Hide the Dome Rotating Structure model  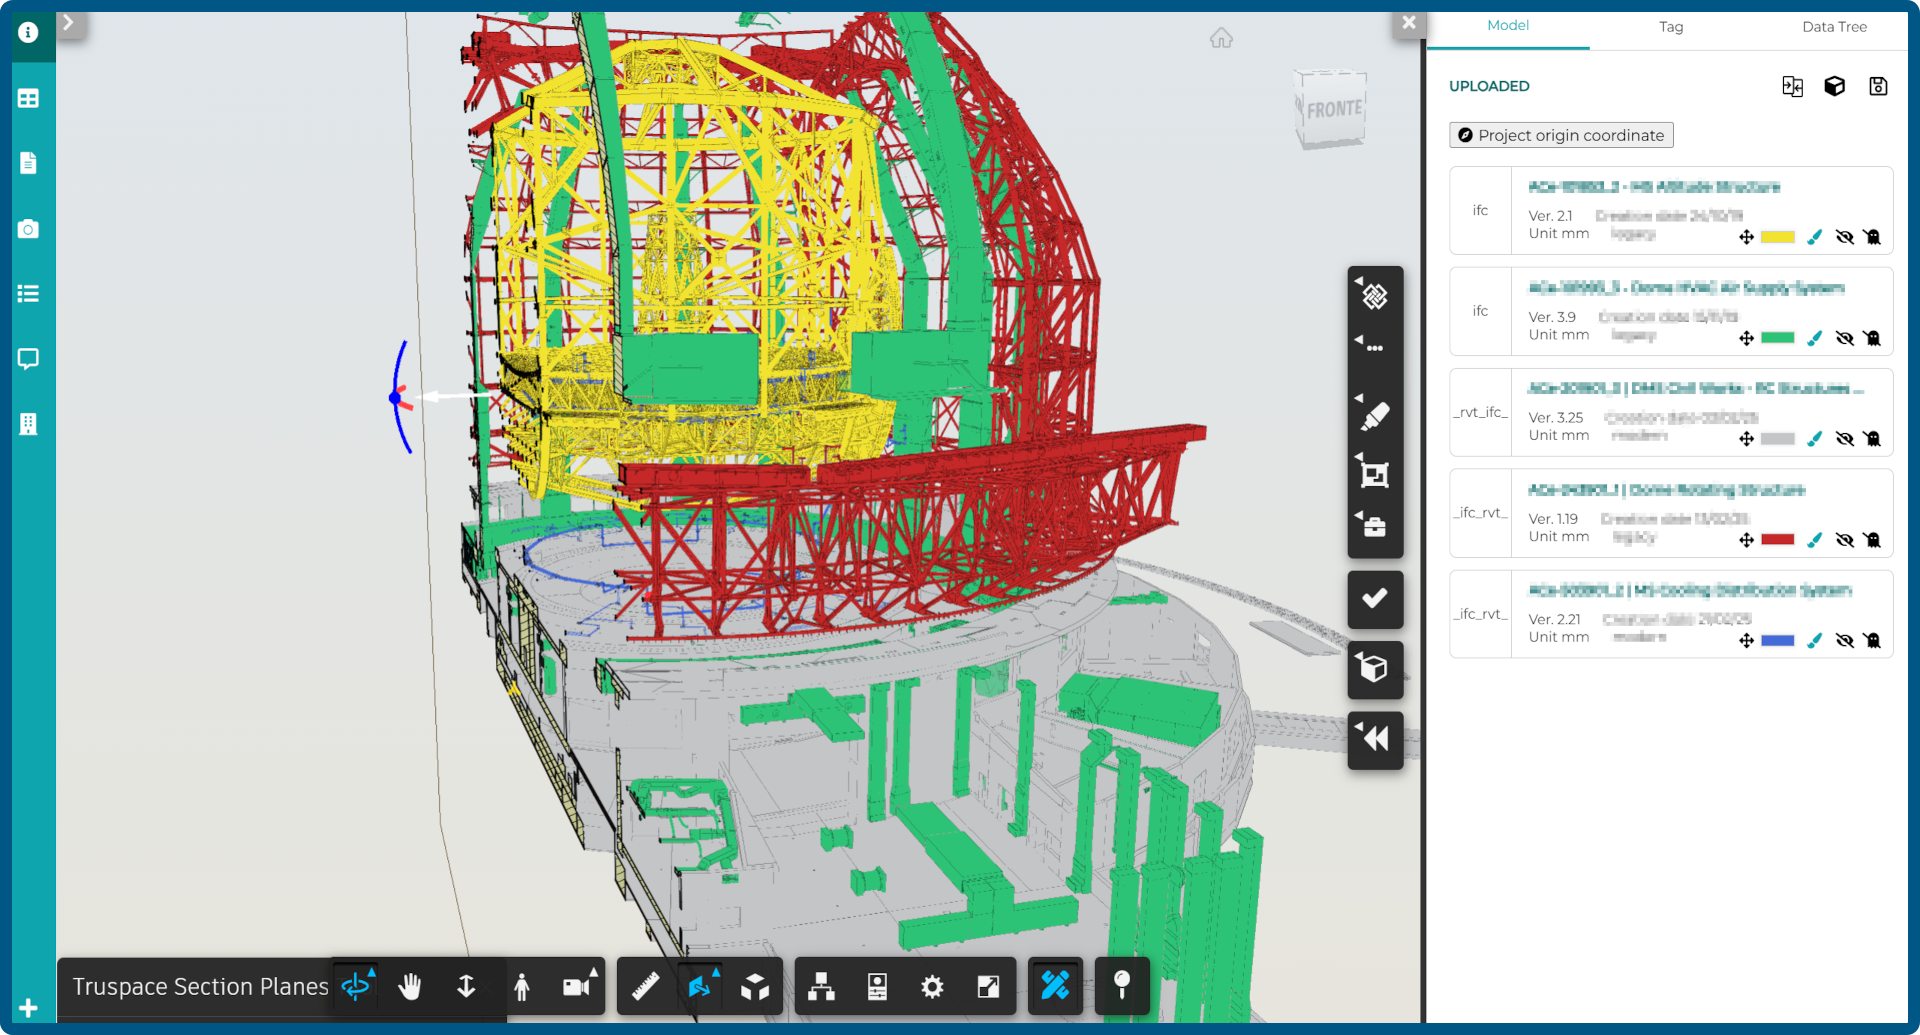(1845, 539)
